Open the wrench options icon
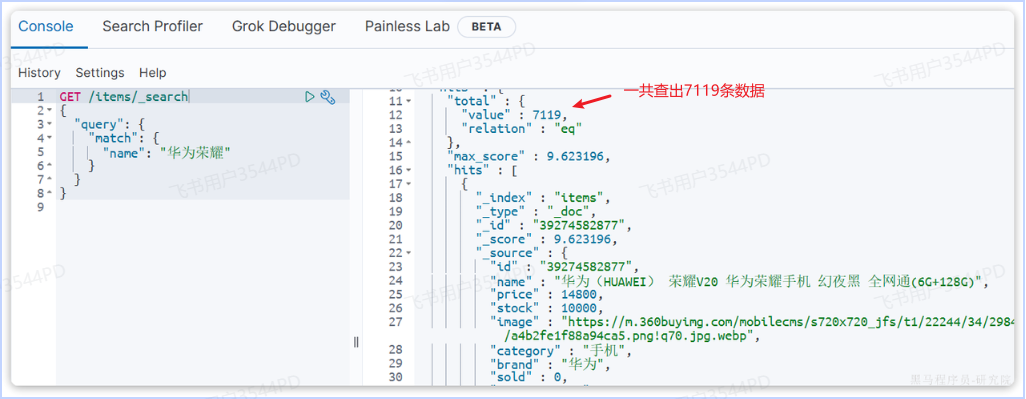The width and height of the screenshot is (1026, 399). 328,97
